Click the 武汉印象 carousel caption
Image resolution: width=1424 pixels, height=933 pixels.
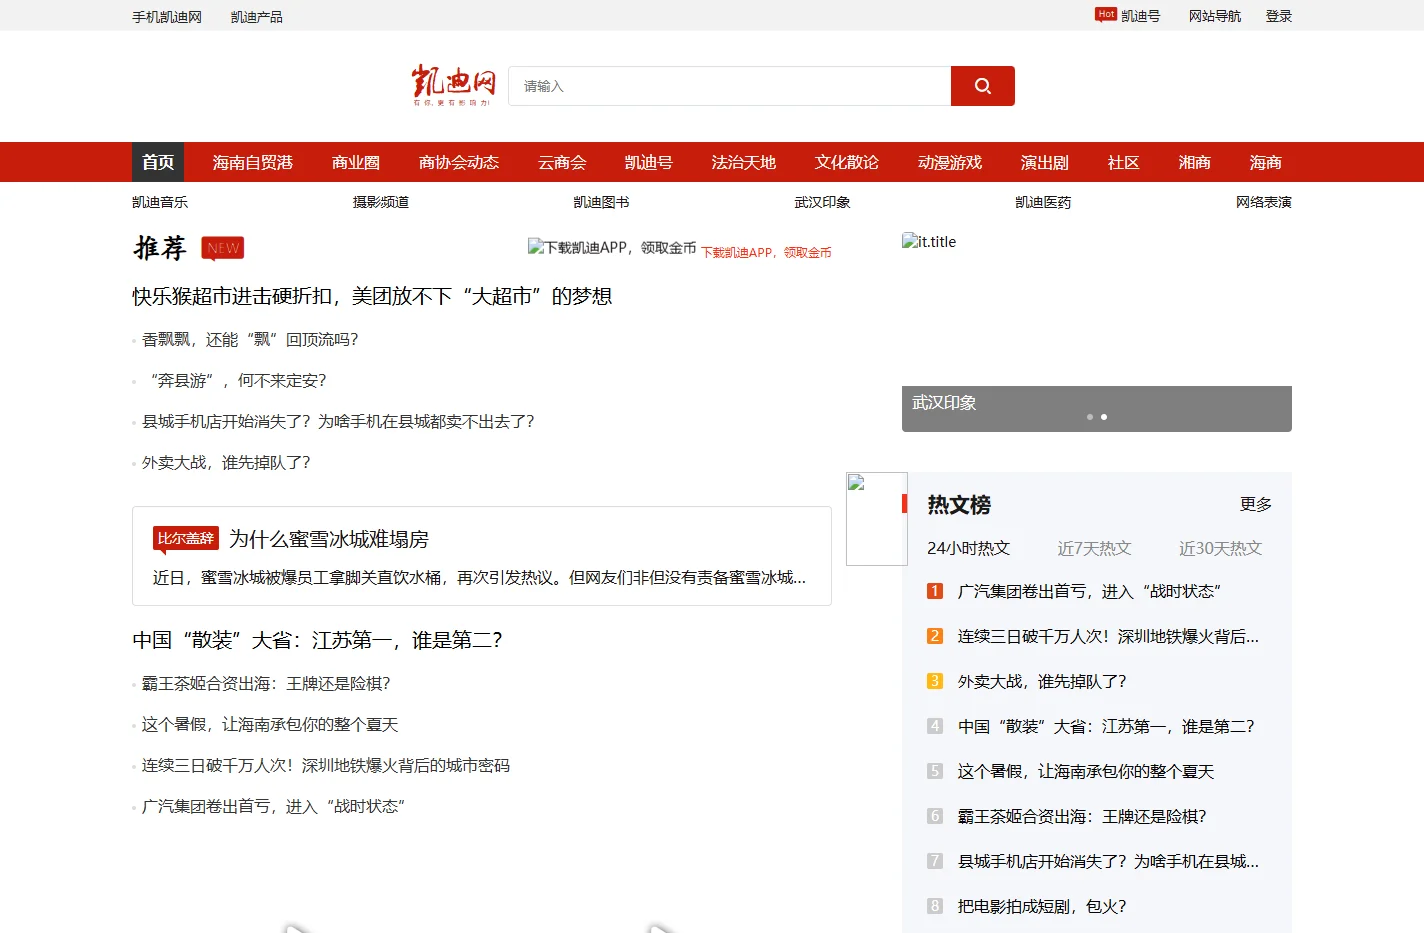[944, 403]
